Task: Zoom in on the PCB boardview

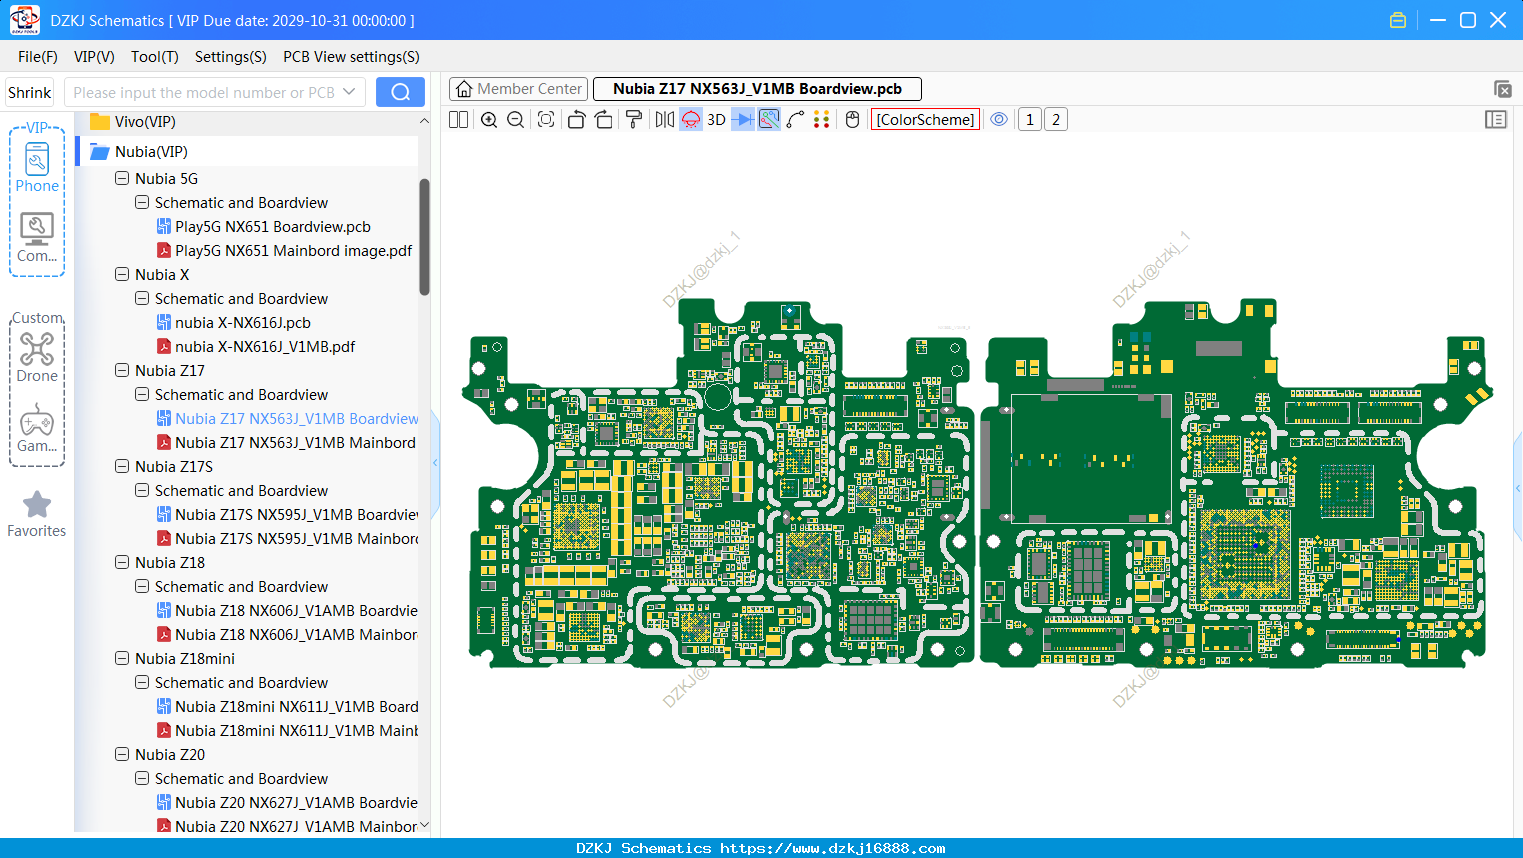Action: [489, 120]
